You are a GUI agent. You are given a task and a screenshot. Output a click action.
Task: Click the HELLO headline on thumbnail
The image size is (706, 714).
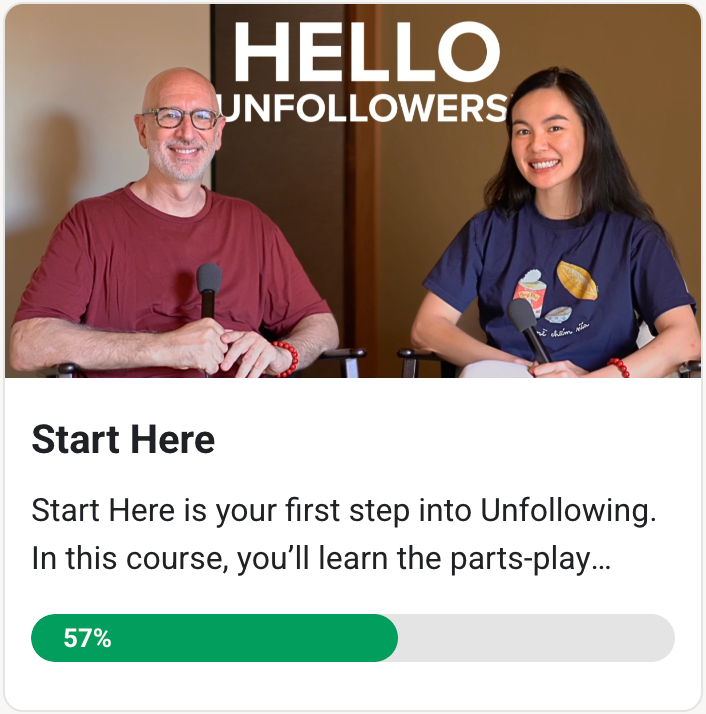click(367, 52)
